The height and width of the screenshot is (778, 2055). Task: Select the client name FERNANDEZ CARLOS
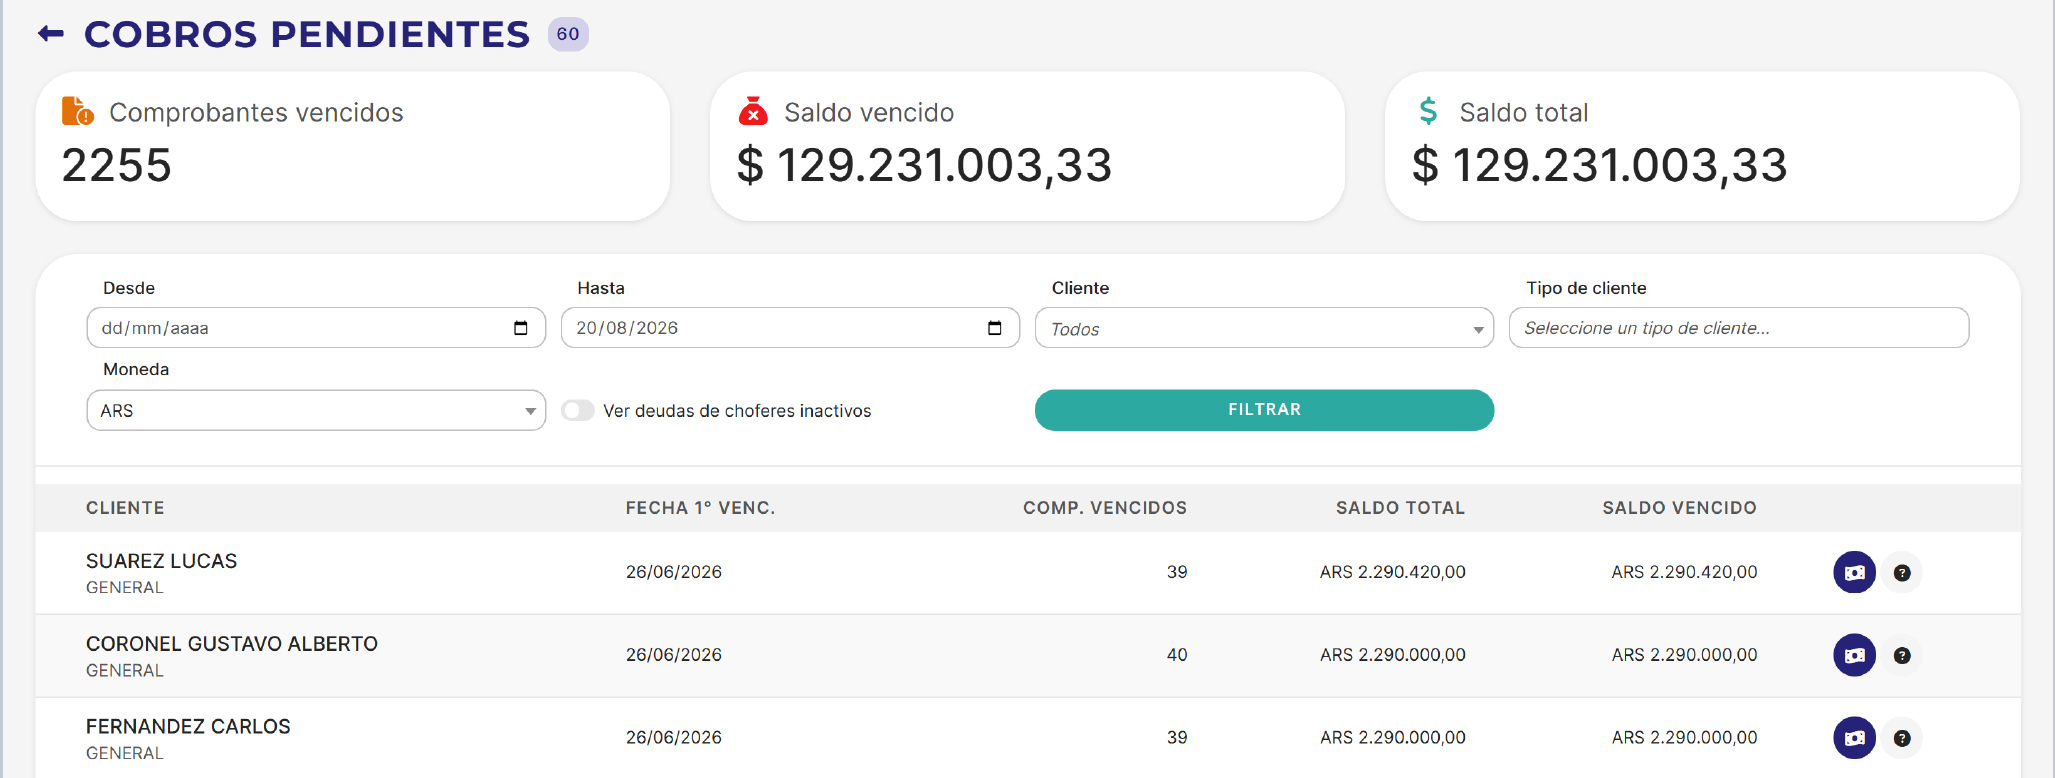188,727
